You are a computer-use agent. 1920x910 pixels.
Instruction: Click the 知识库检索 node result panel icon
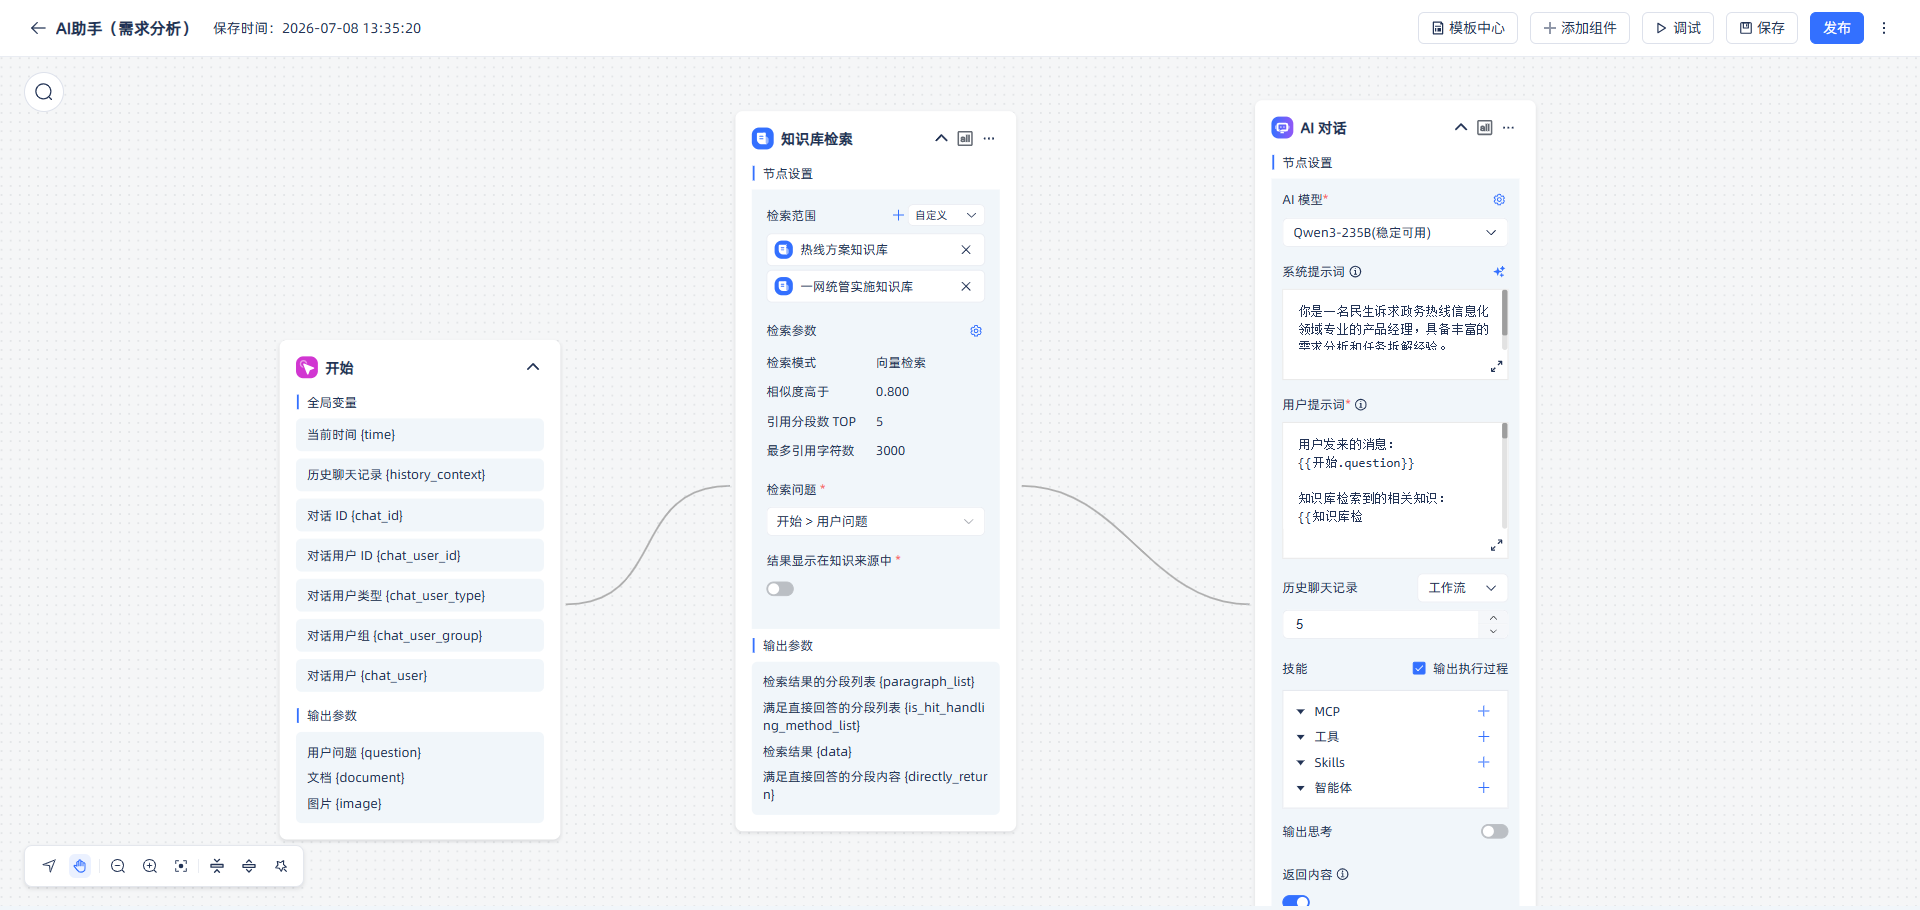[965, 139]
